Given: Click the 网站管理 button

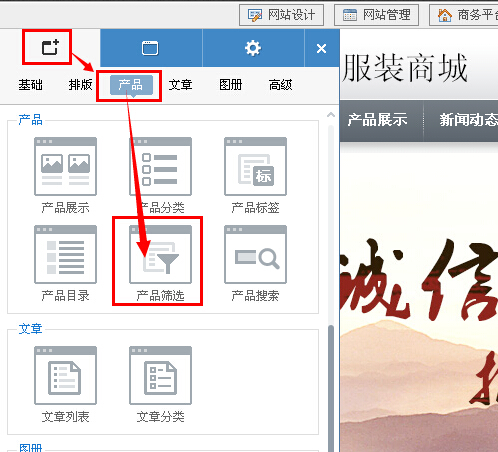Looking at the screenshot, I should (376, 15).
